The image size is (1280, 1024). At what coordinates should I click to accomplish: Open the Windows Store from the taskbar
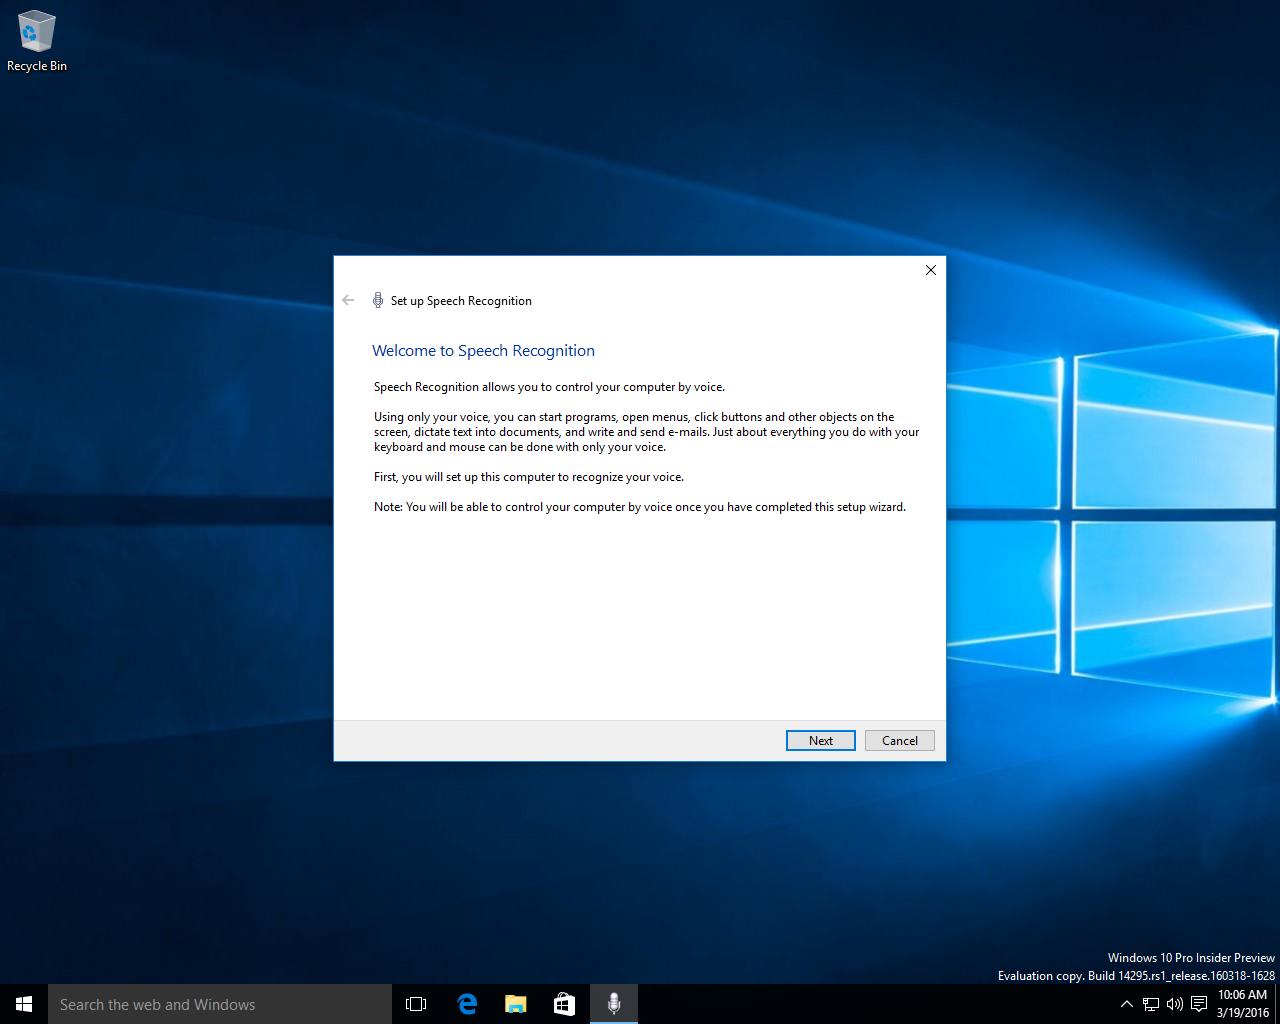564,1004
